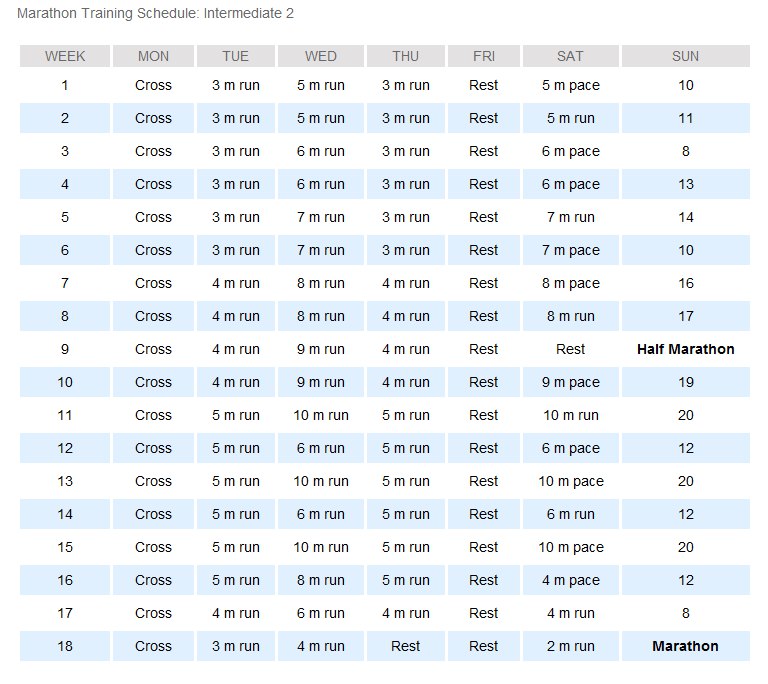Image resolution: width=768 pixels, height=684 pixels.
Task: Click the week number '12' in the WEEK column
Action: pyautogui.click(x=65, y=448)
